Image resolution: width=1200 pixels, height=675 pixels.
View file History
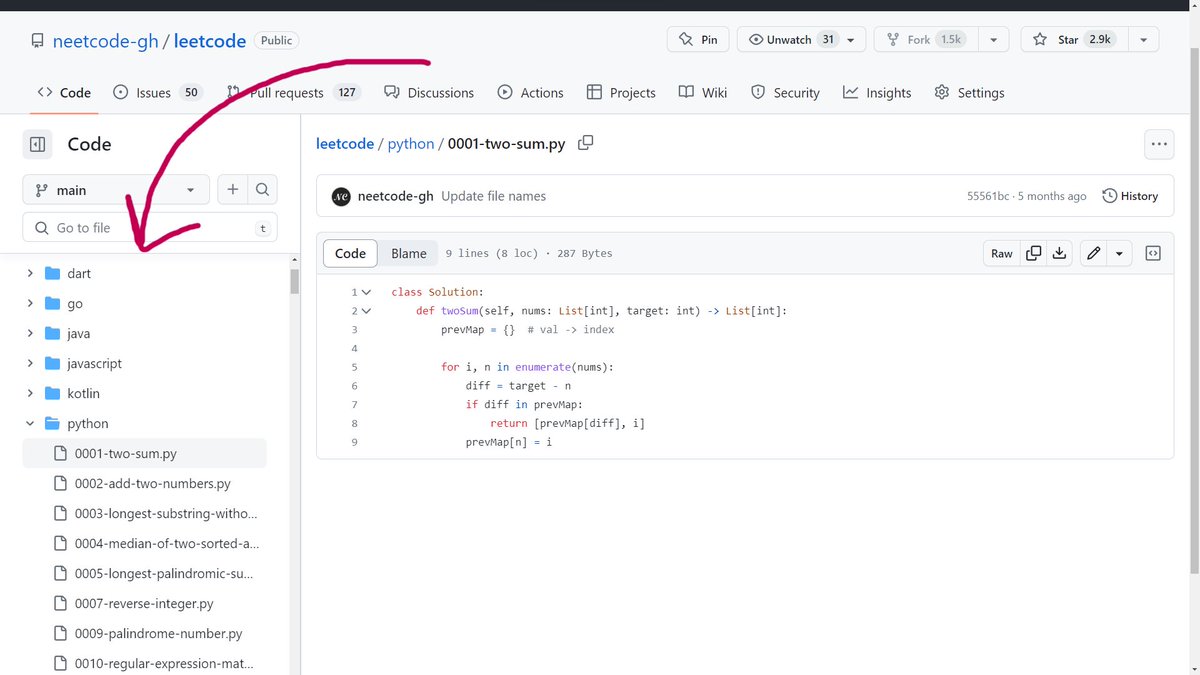(x=1130, y=196)
